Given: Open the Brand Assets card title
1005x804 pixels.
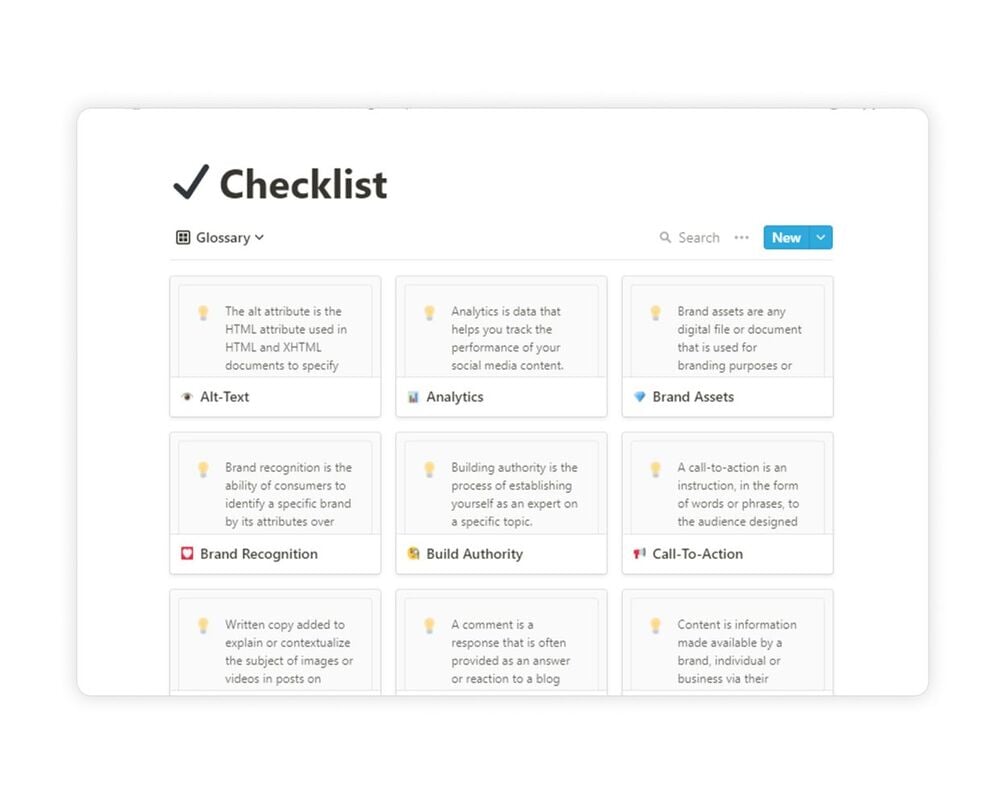Looking at the screenshot, I should (x=693, y=397).
